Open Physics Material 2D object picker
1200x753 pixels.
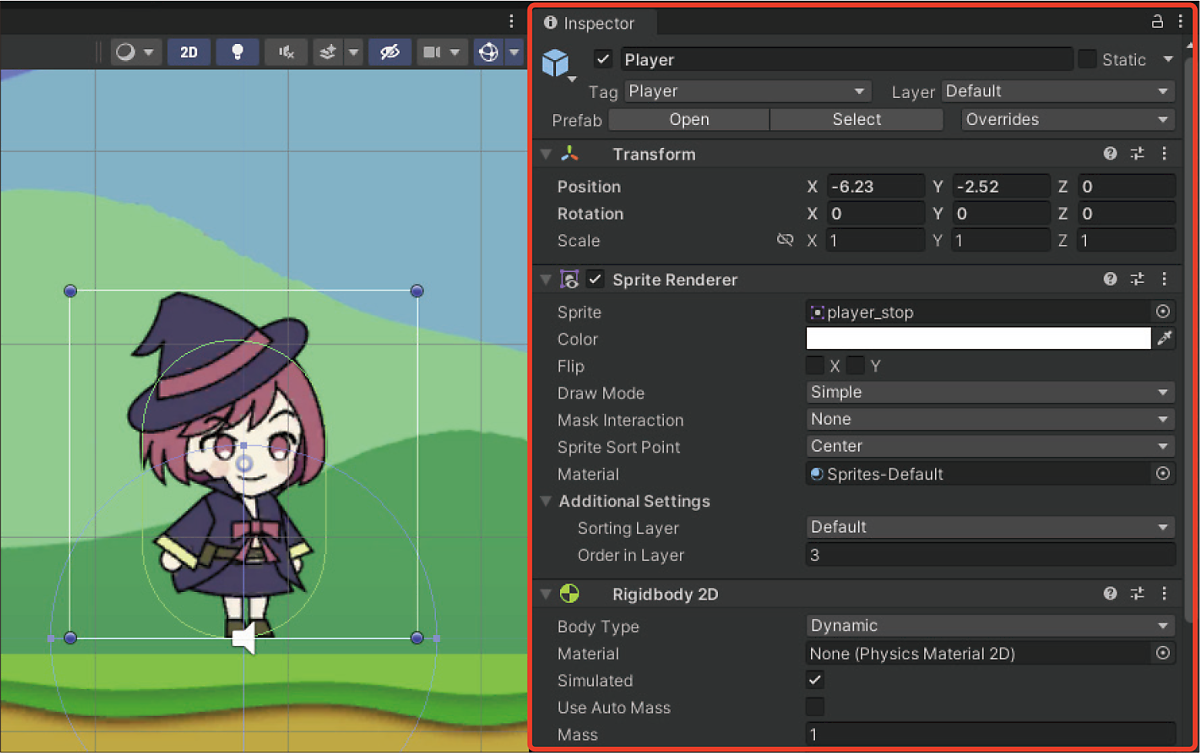1163,653
